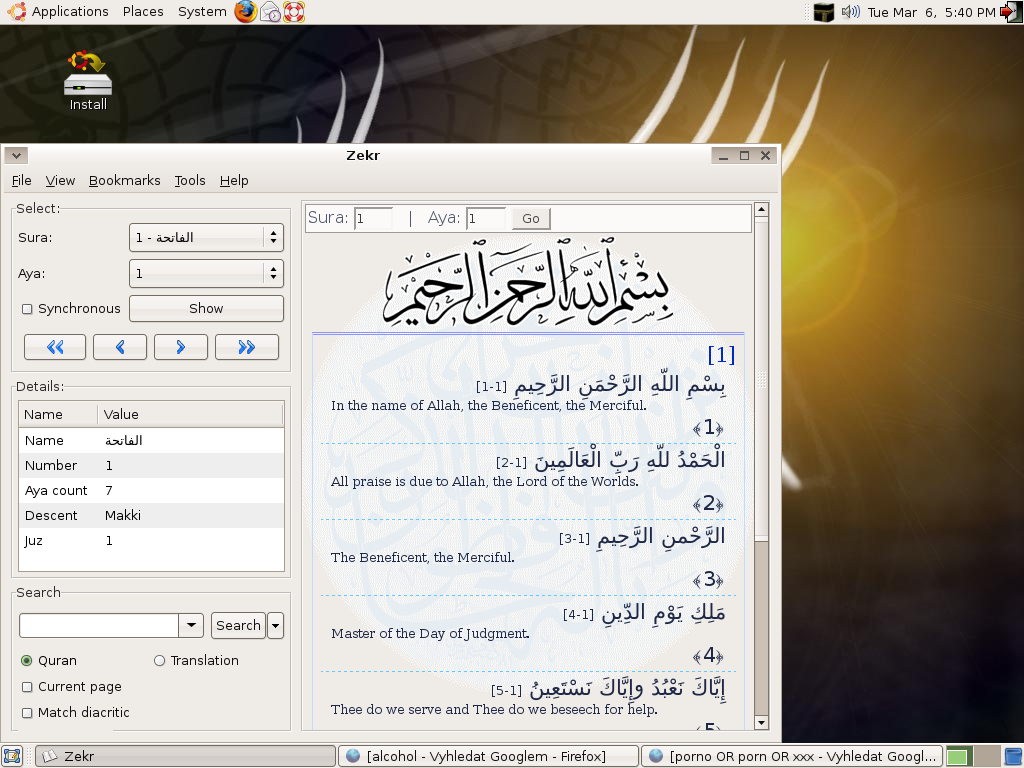Open the Aya selection combo box
1024x768 pixels.
click(206, 274)
